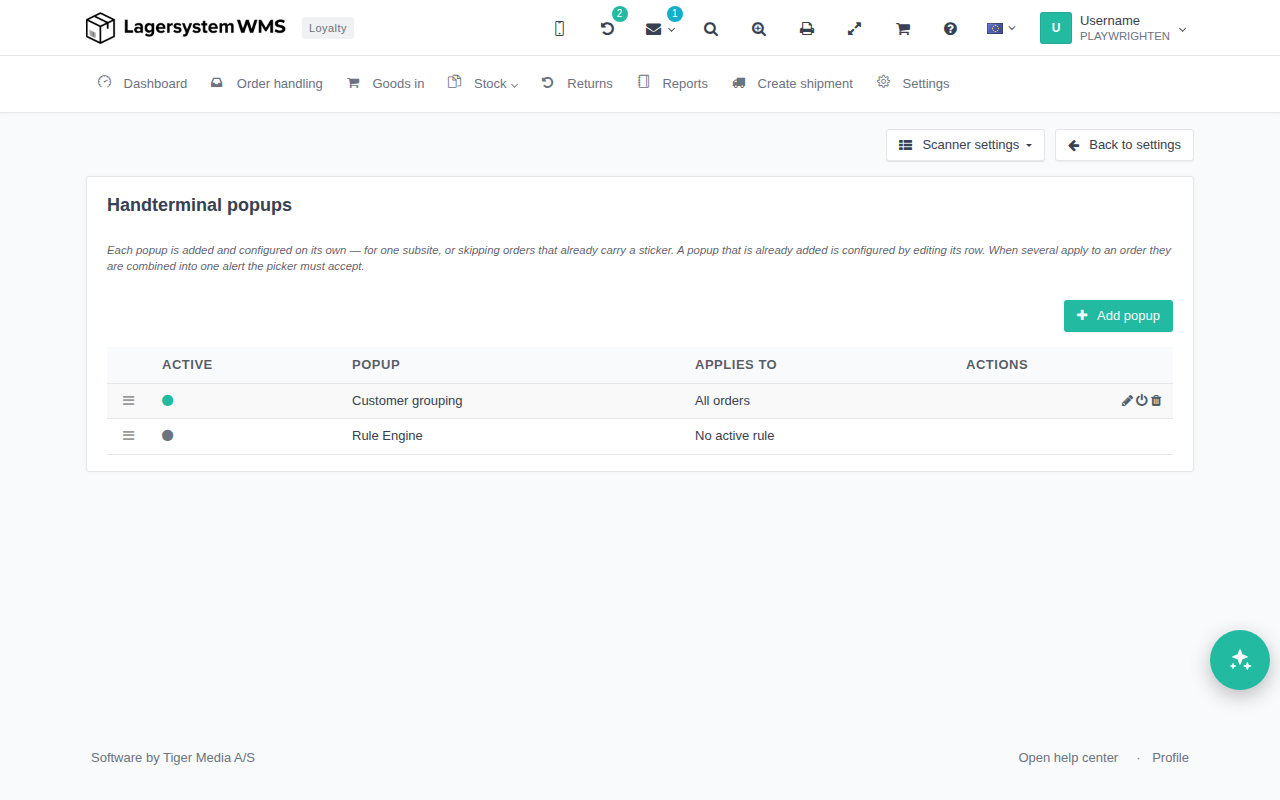The width and height of the screenshot is (1280, 800).
Task: Open the advanced search zoom-plus icon
Action: click(759, 29)
